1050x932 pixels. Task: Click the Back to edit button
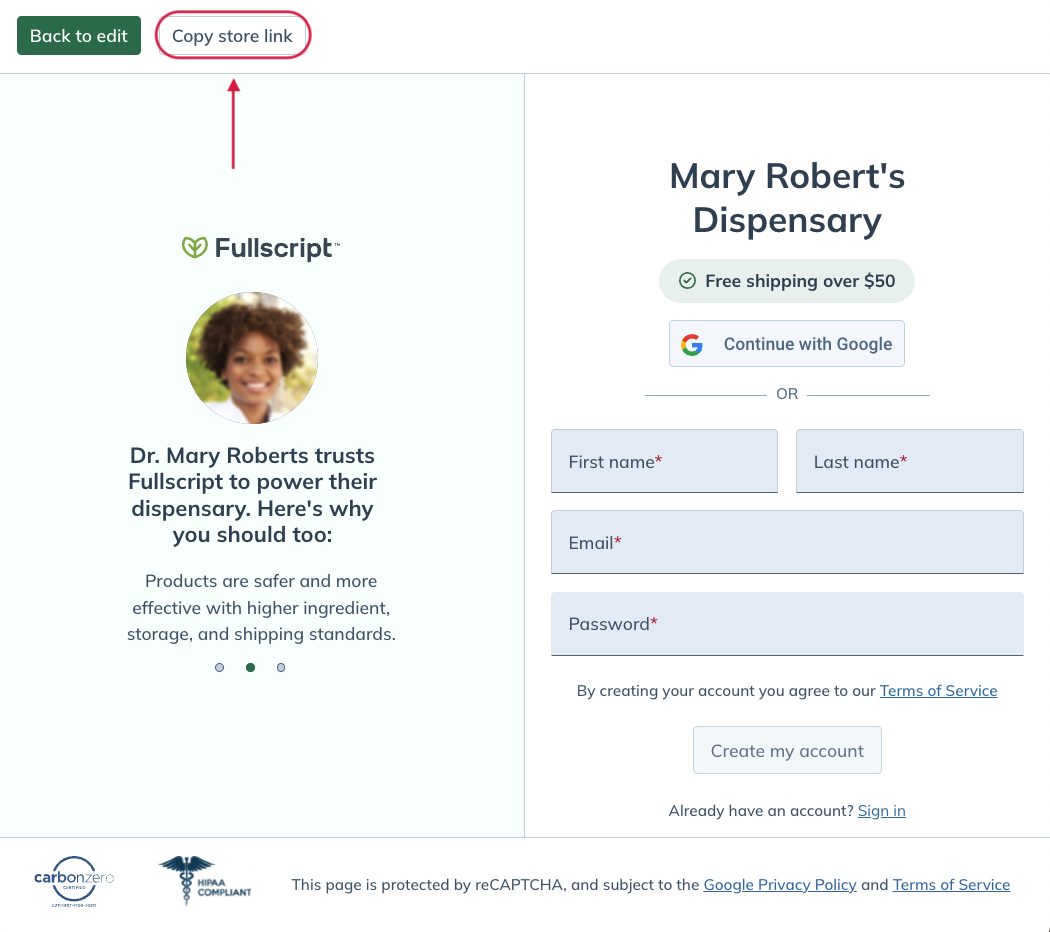(79, 35)
